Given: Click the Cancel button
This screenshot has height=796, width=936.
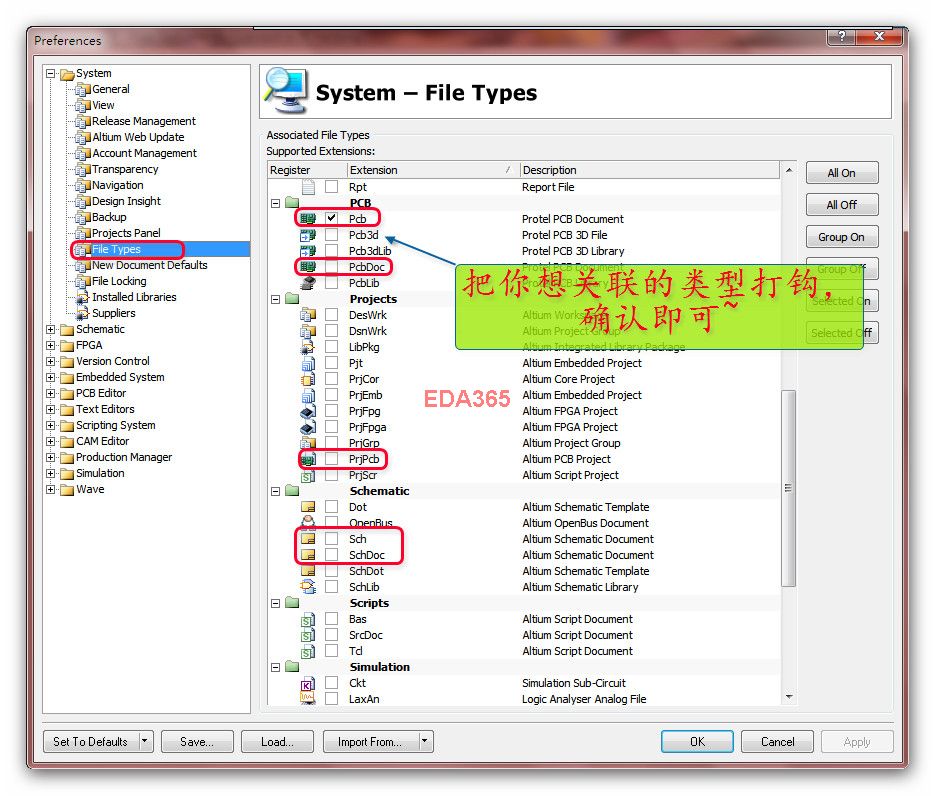Looking at the screenshot, I should (x=777, y=742).
